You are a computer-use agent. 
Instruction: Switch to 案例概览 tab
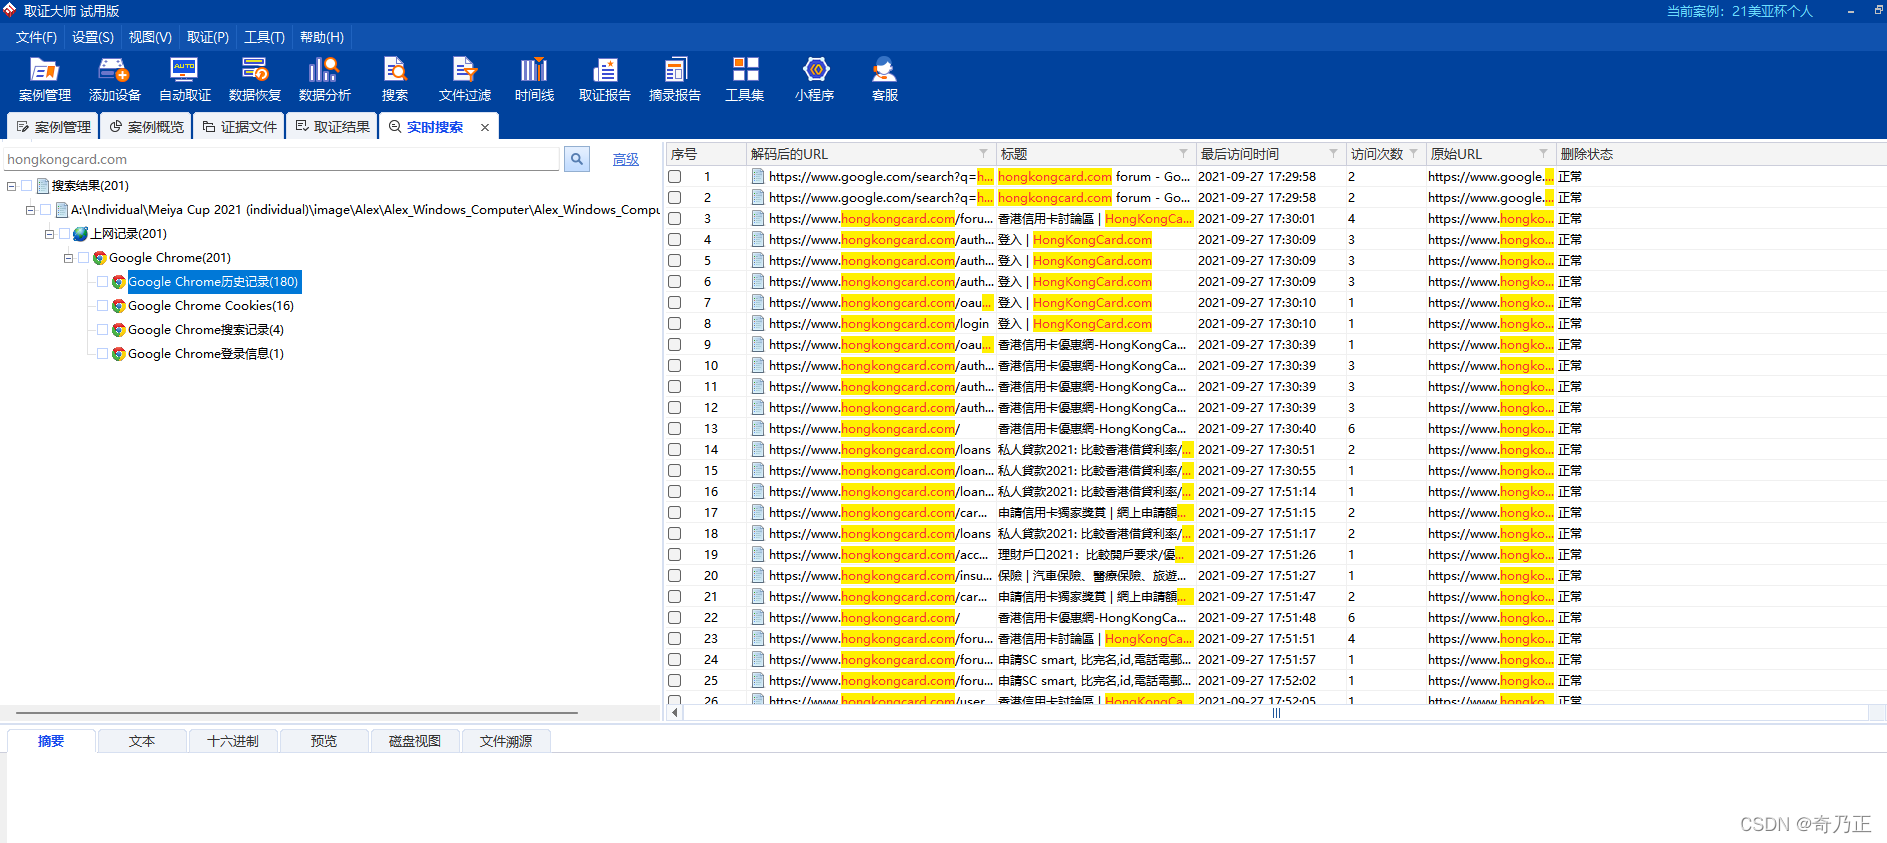pos(146,127)
